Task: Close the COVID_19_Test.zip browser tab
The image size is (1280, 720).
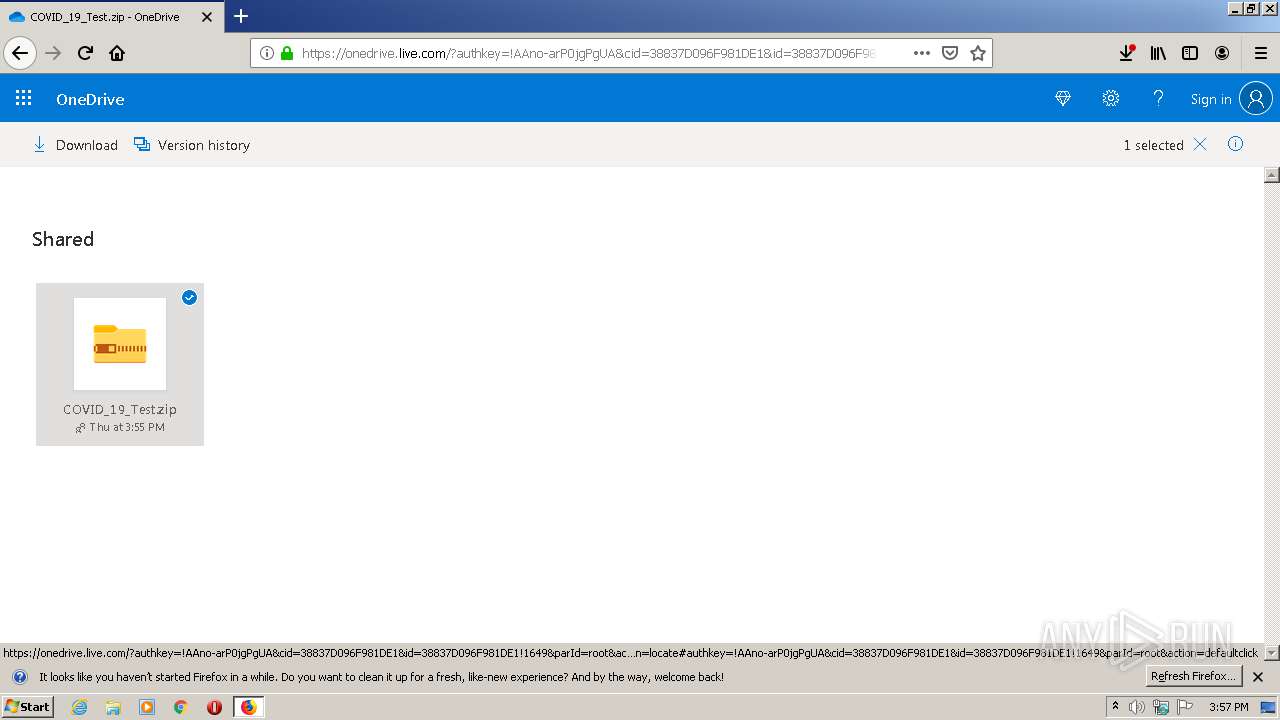Action: [207, 17]
